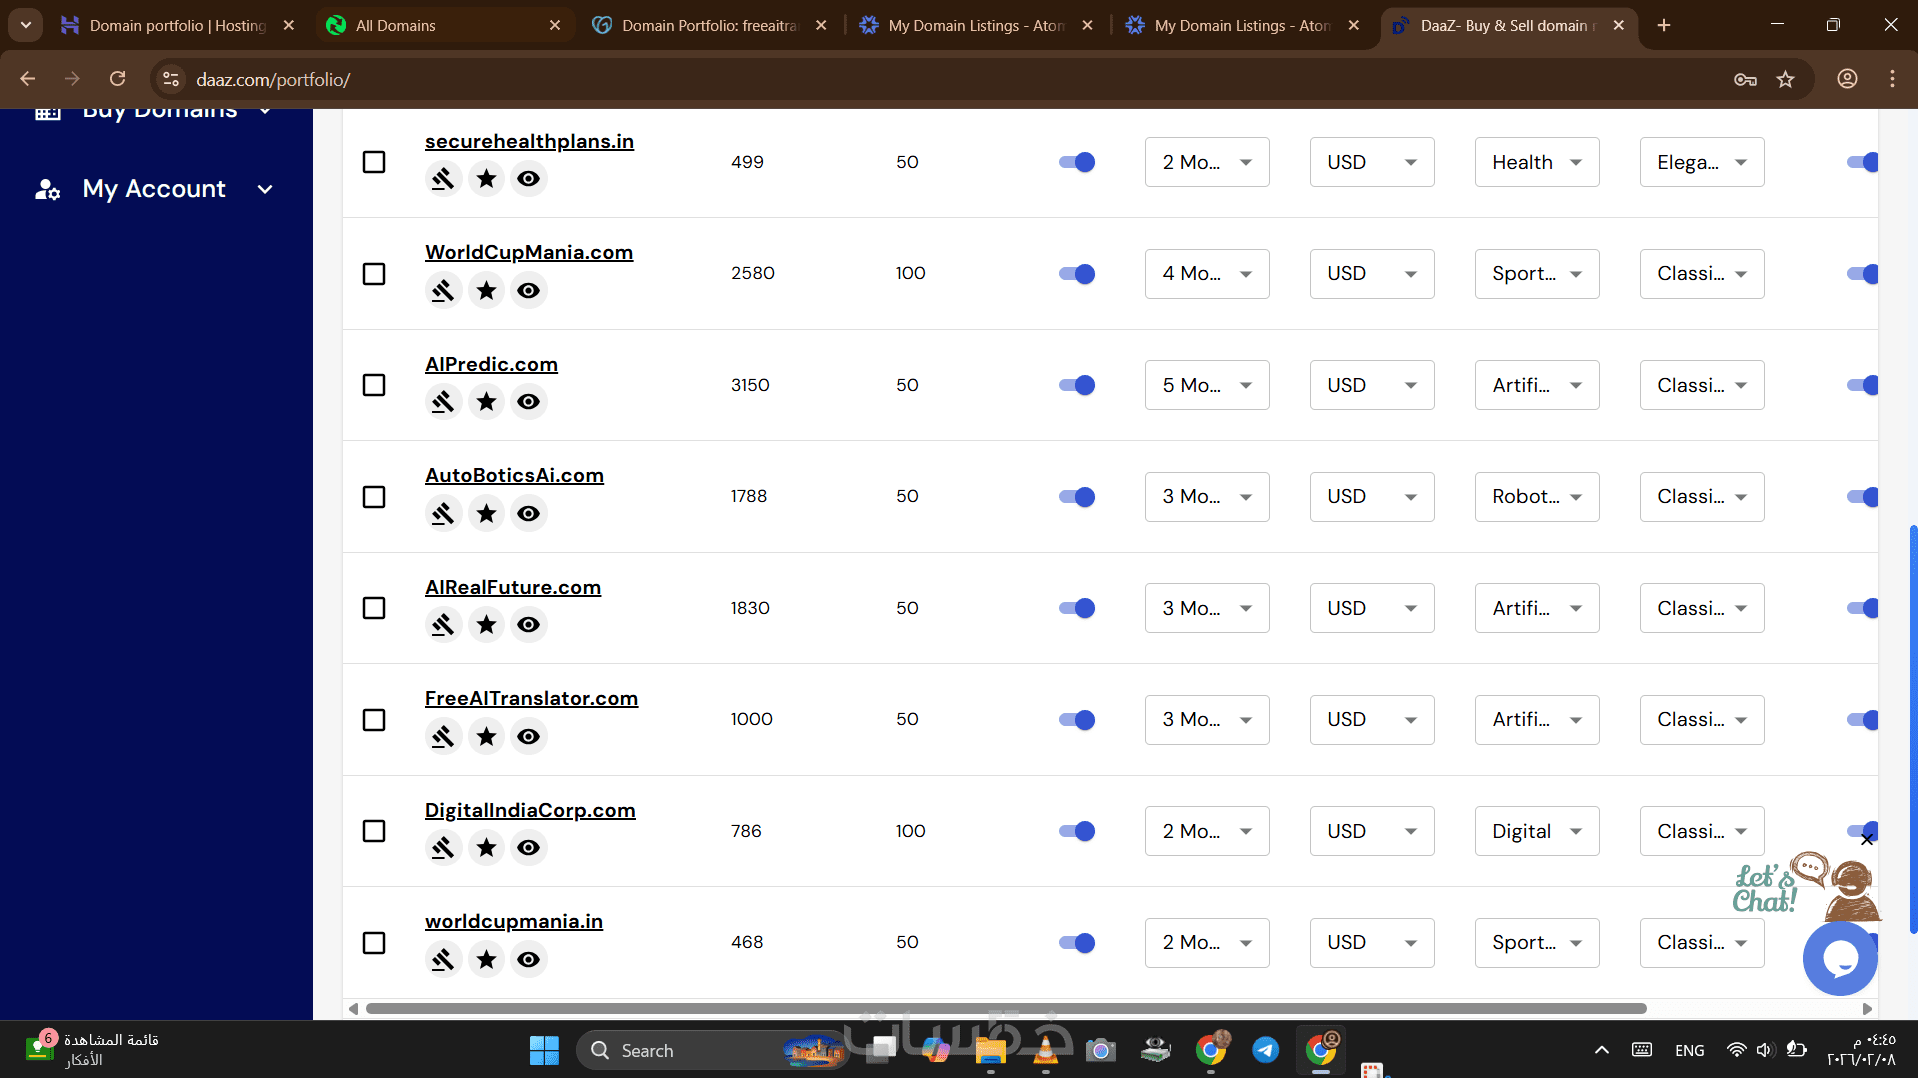
Task: Click the gavel icon under AutoBoticsAi.com
Action: click(x=443, y=513)
